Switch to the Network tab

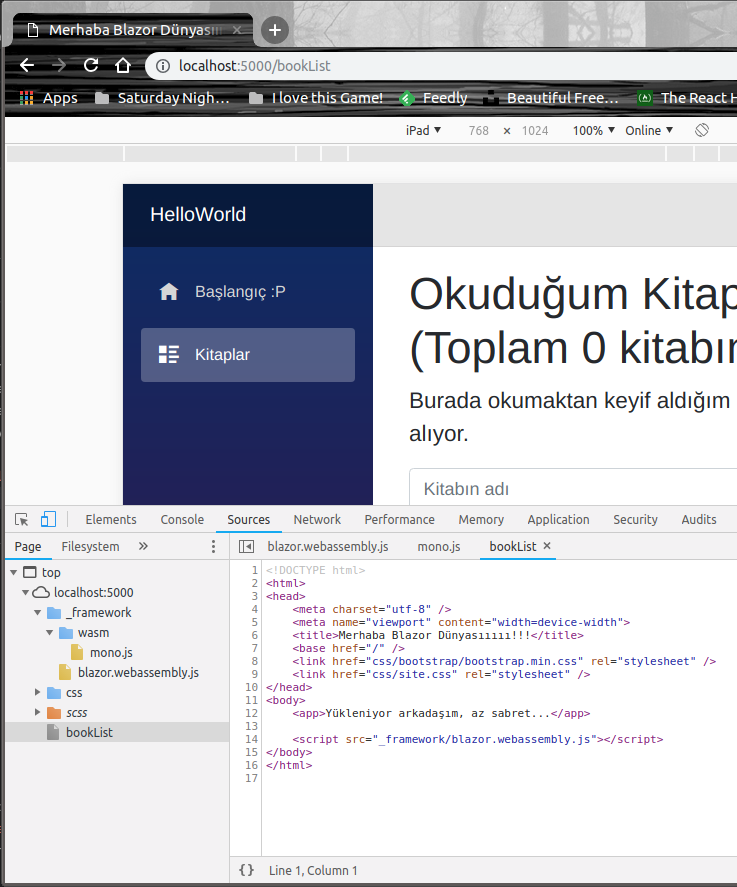[x=317, y=519]
